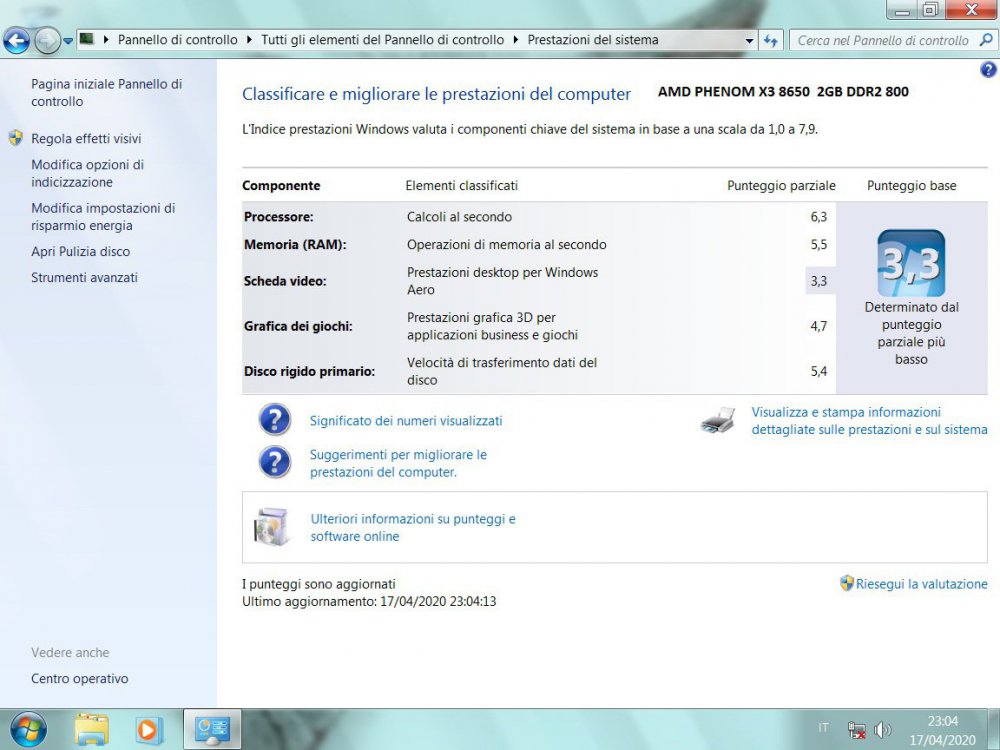
Task: Open Windows Media Player from the taskbar
Action: click(148, 729)
